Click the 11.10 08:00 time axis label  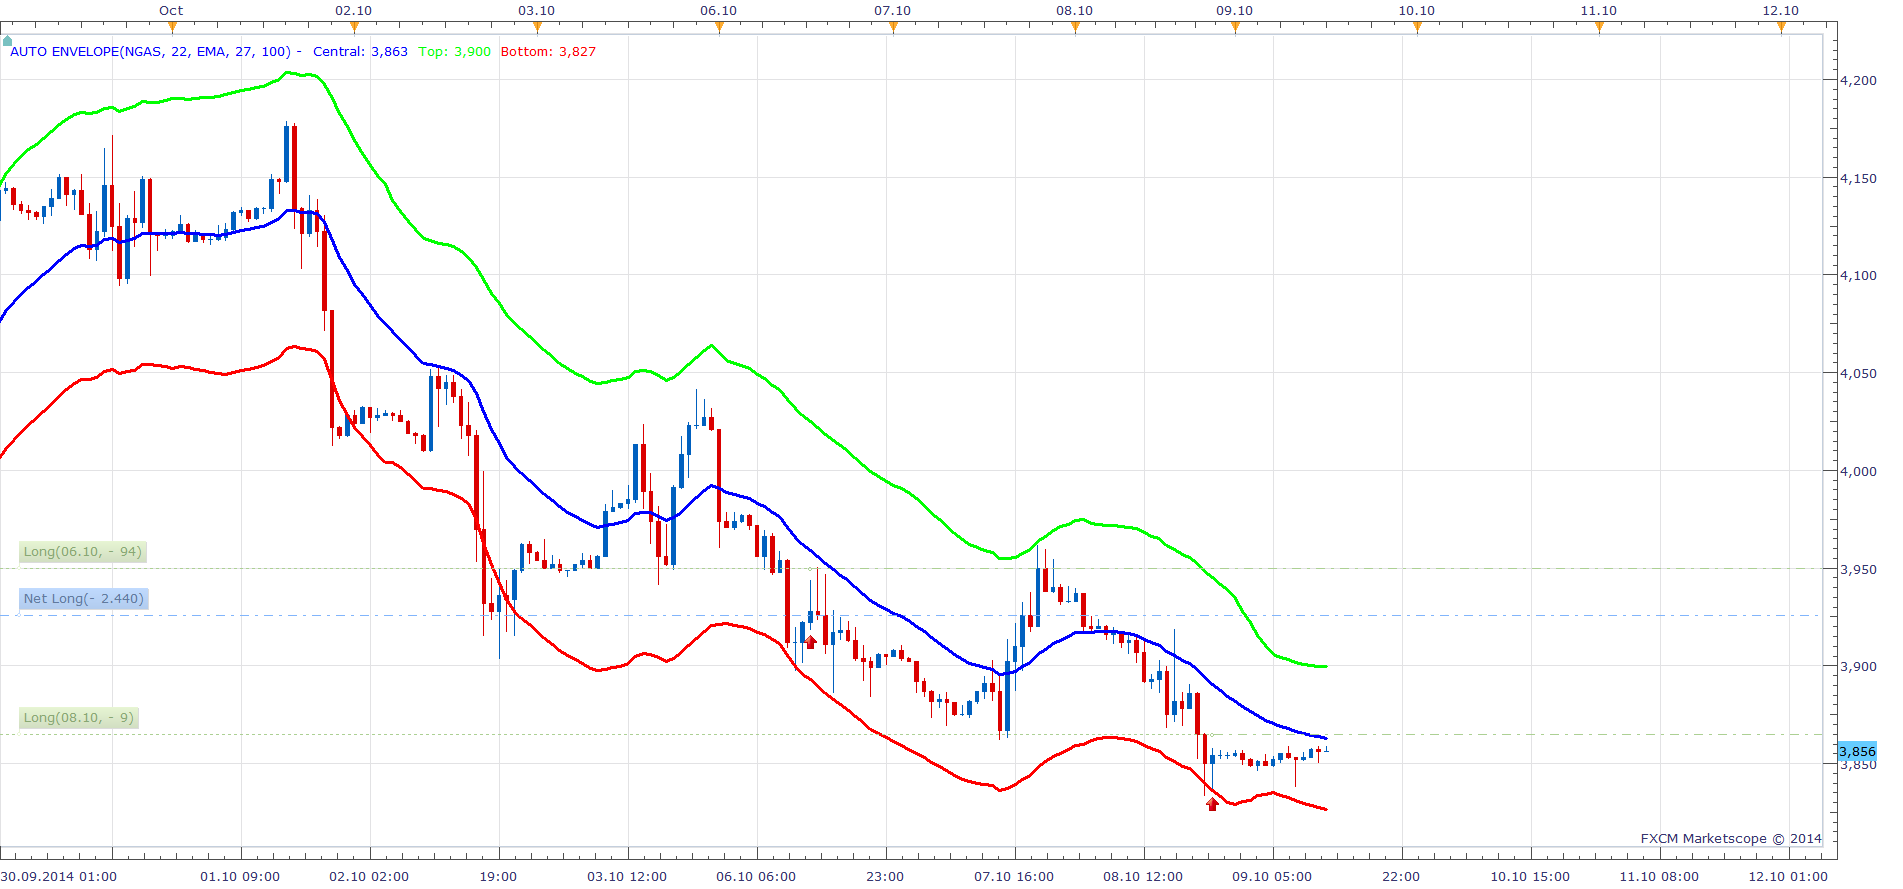(x=1659, y=876)
